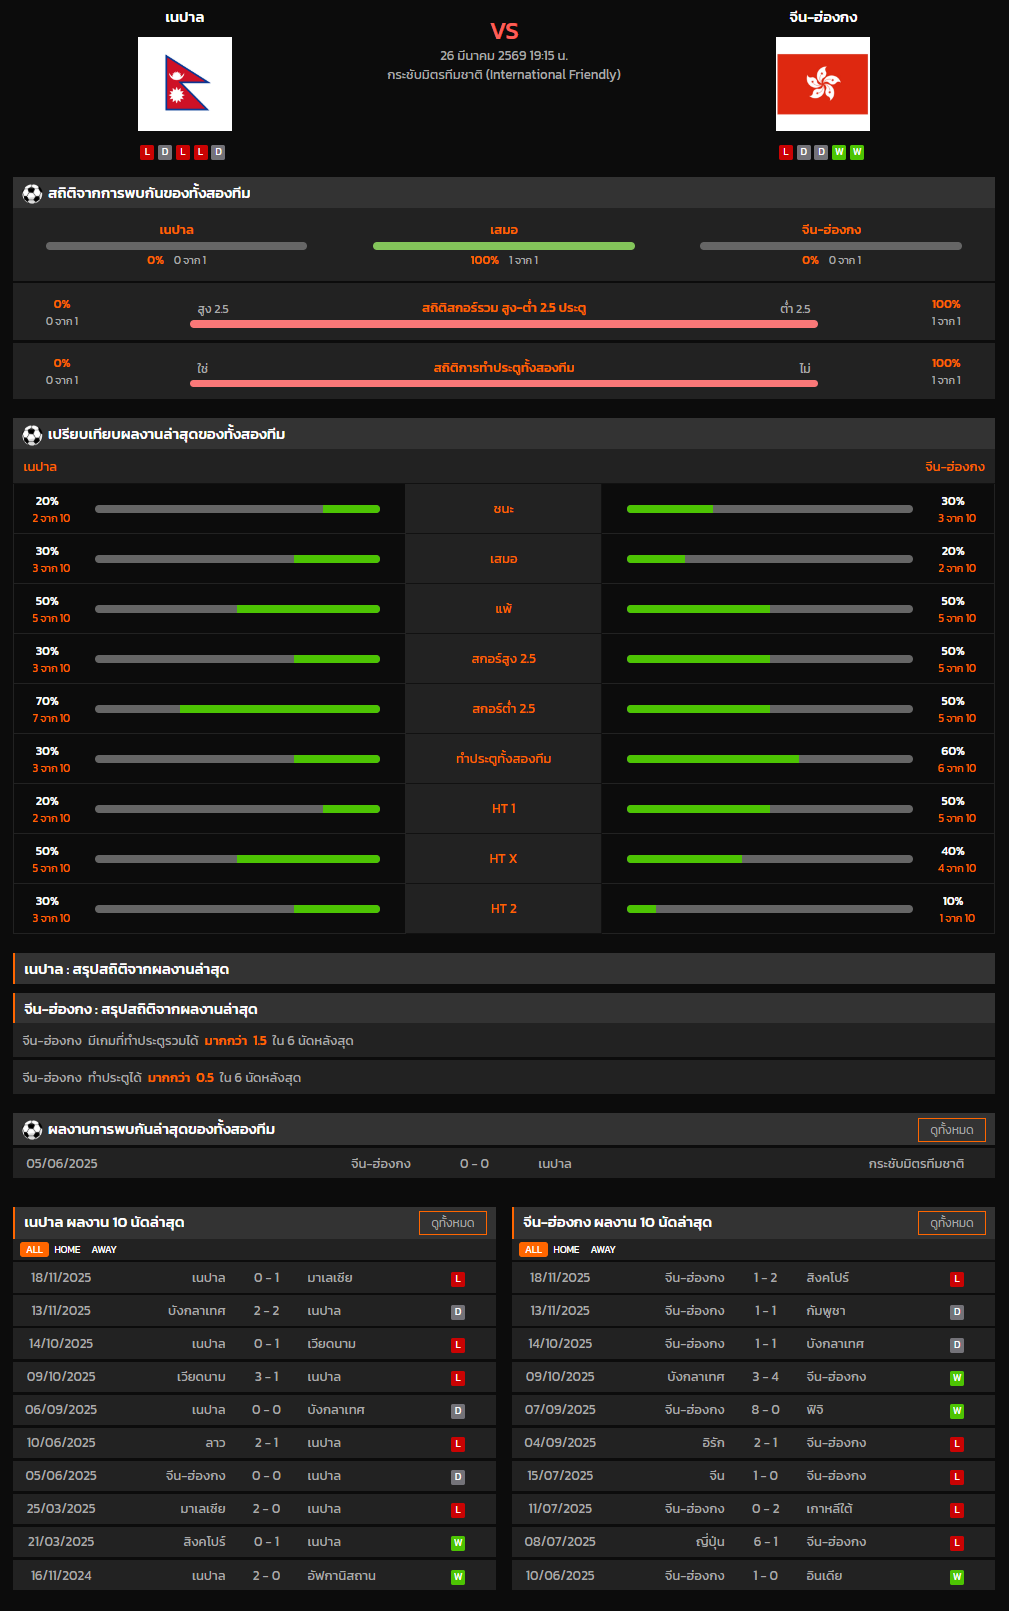Screen dimensions: 1009x1611
Task: Click first L form badge under Nepal flag
Action: click(x=147, y=152)
